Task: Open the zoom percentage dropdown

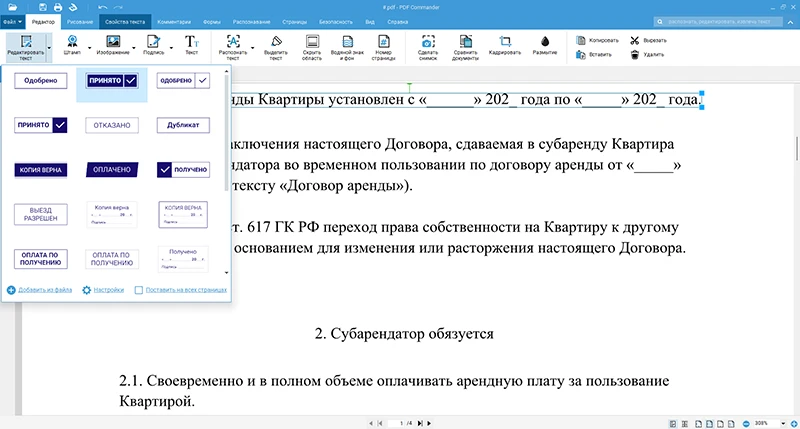Action: coord(783,423)
